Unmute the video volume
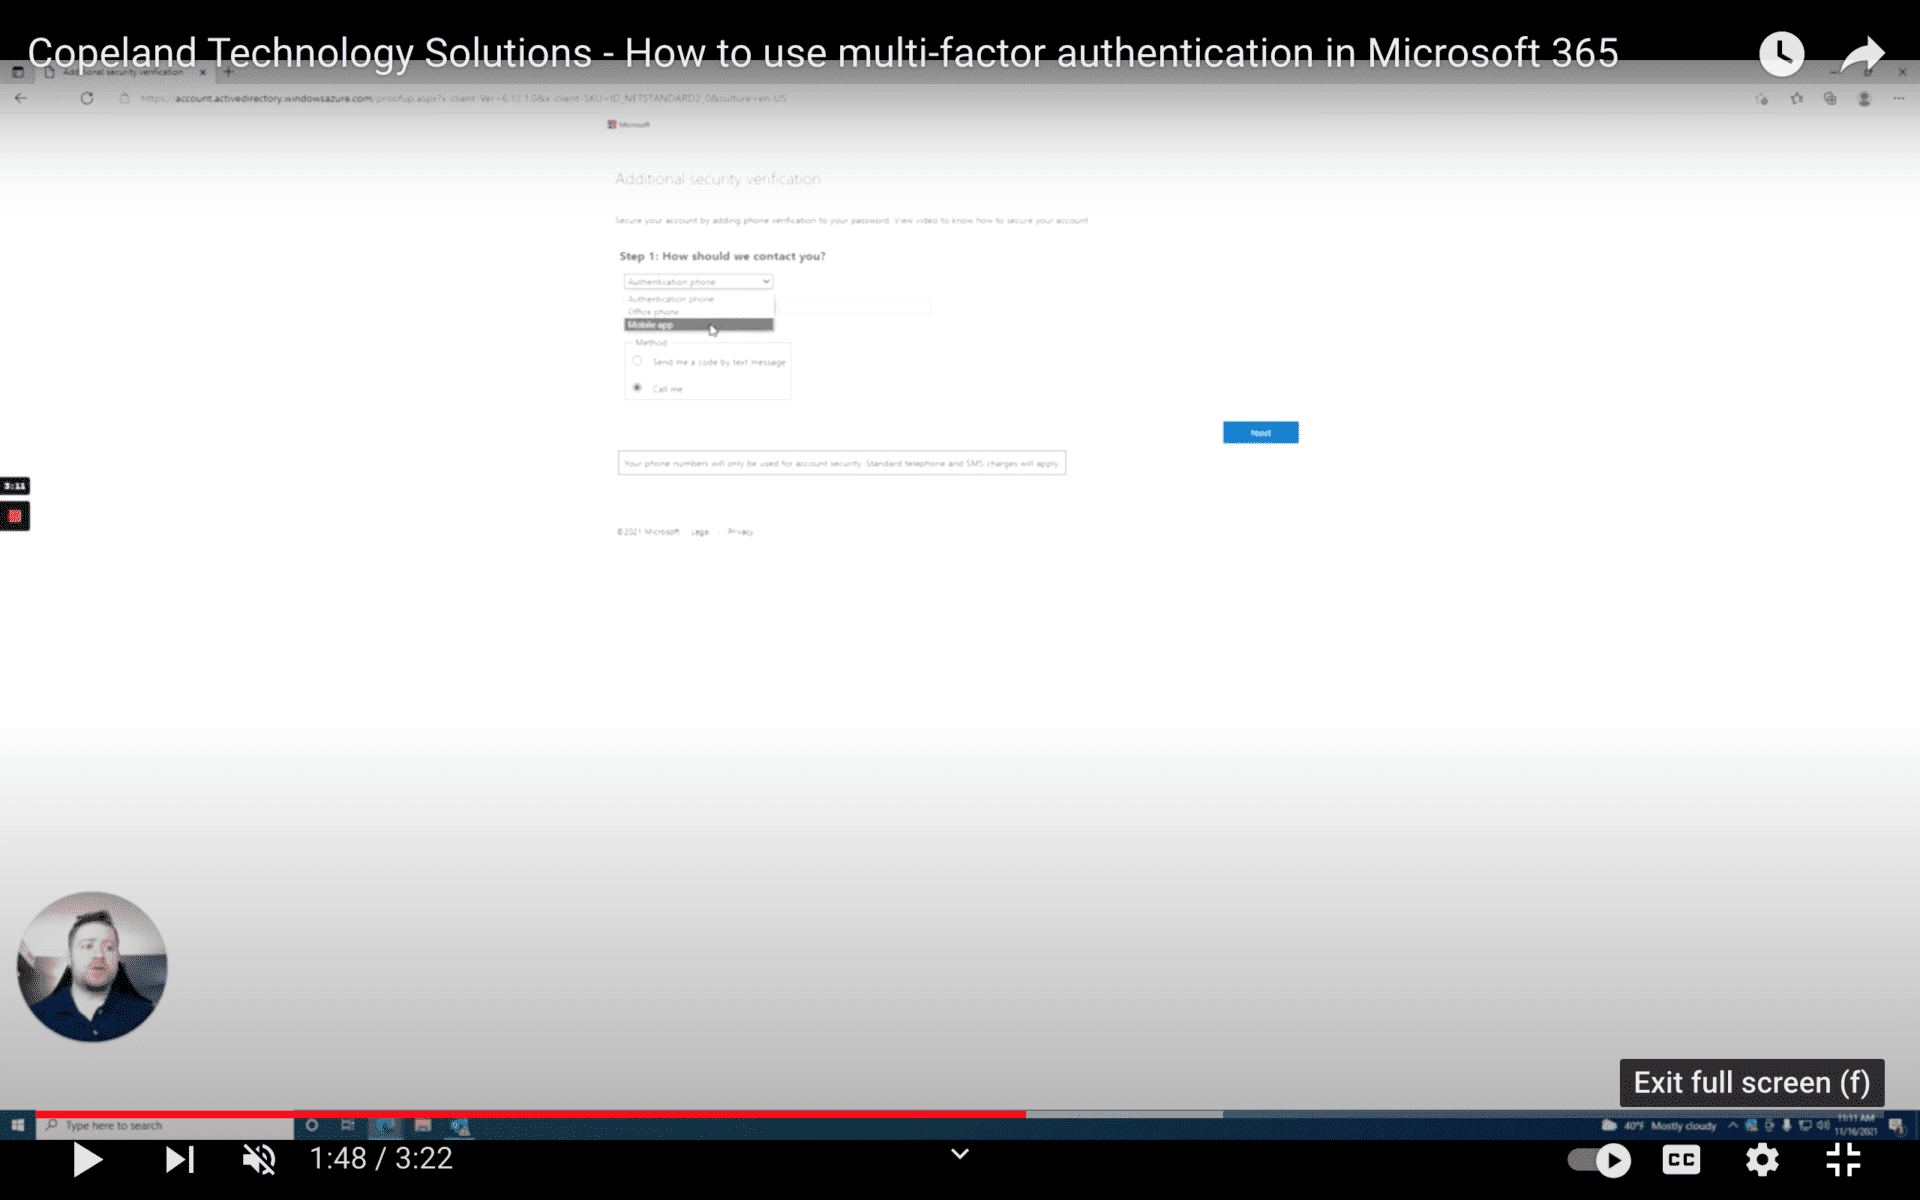 tap(259, 1159)
